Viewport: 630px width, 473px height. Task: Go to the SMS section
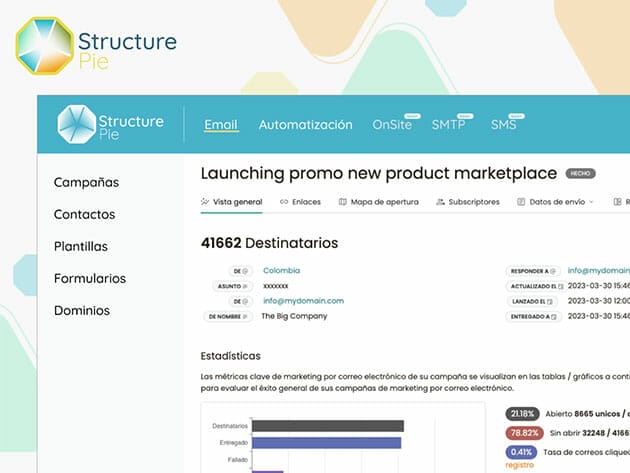click(x=503, y=125)
